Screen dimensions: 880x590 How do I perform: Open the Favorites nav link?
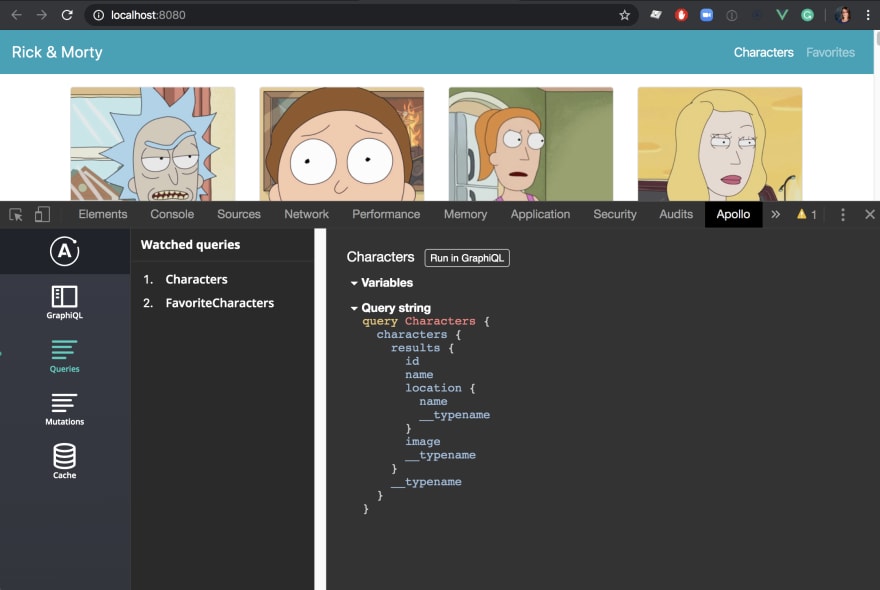point(830,52)
